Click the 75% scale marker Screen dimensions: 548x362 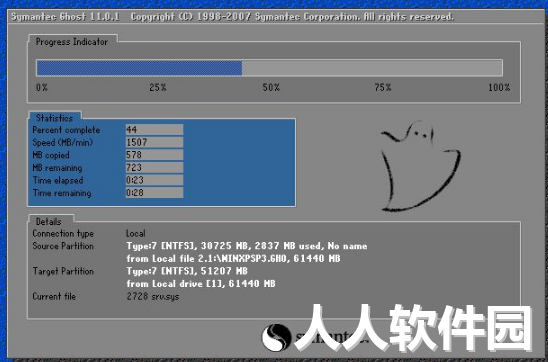pos(383,87)
